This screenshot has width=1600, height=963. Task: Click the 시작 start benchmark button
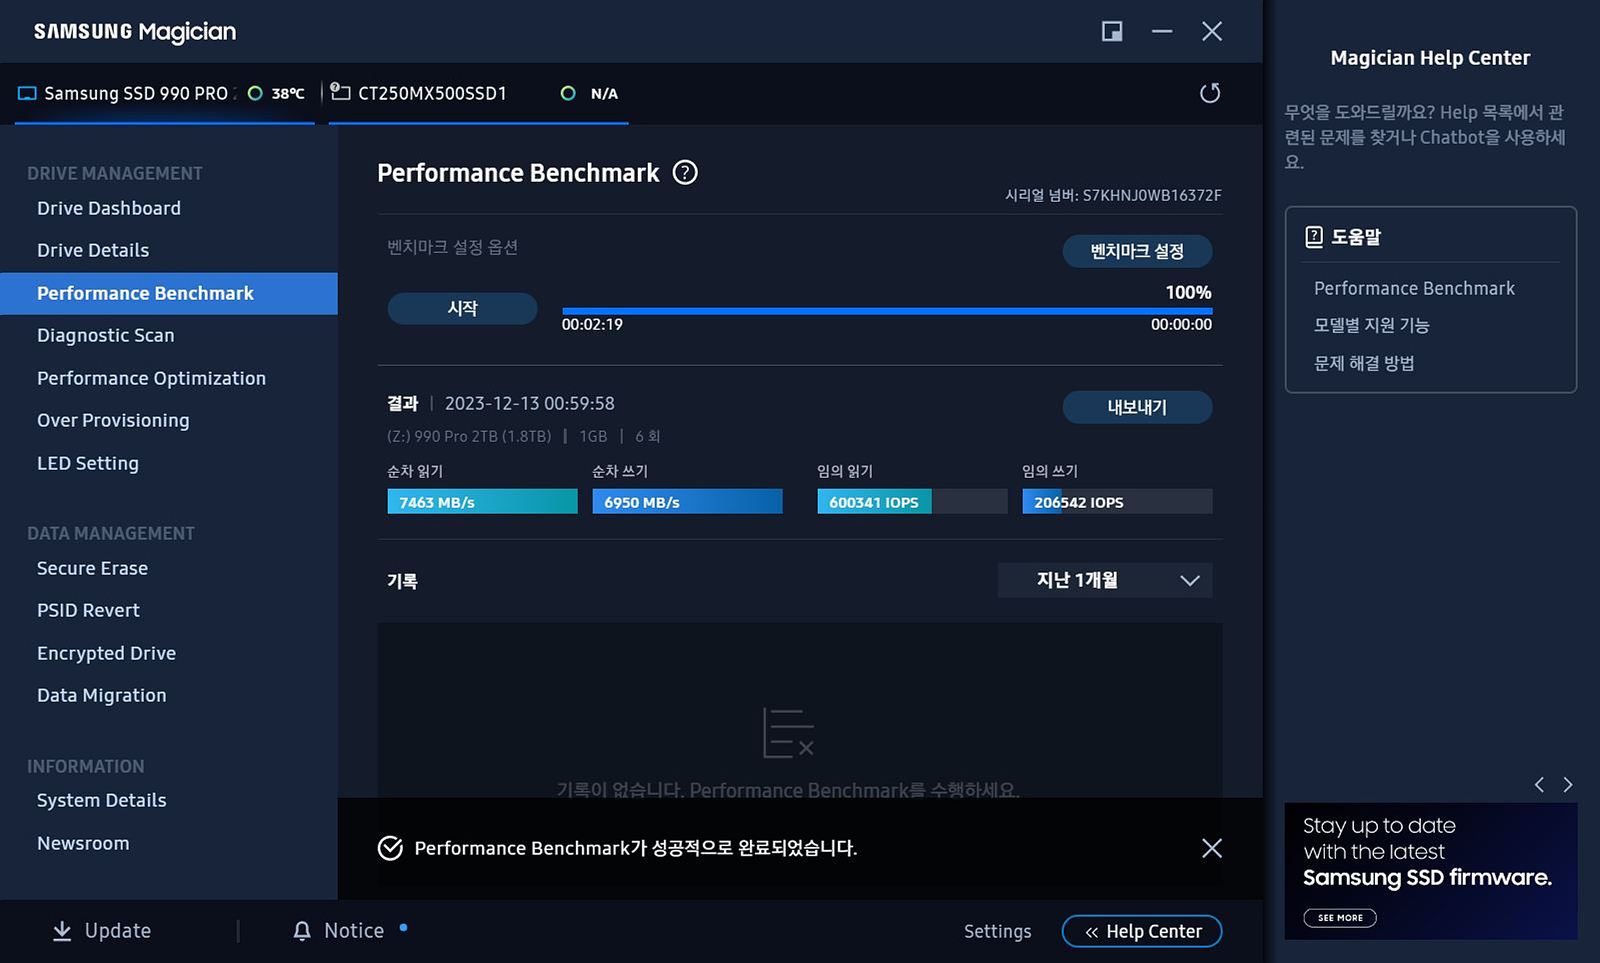tap(462, 308)
